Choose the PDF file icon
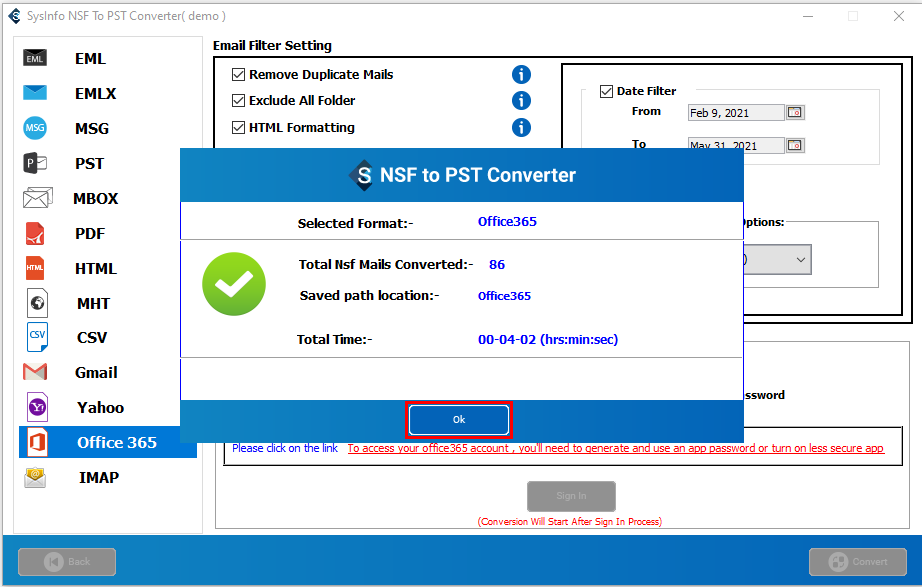922x587 pixels. coord(35,233)
